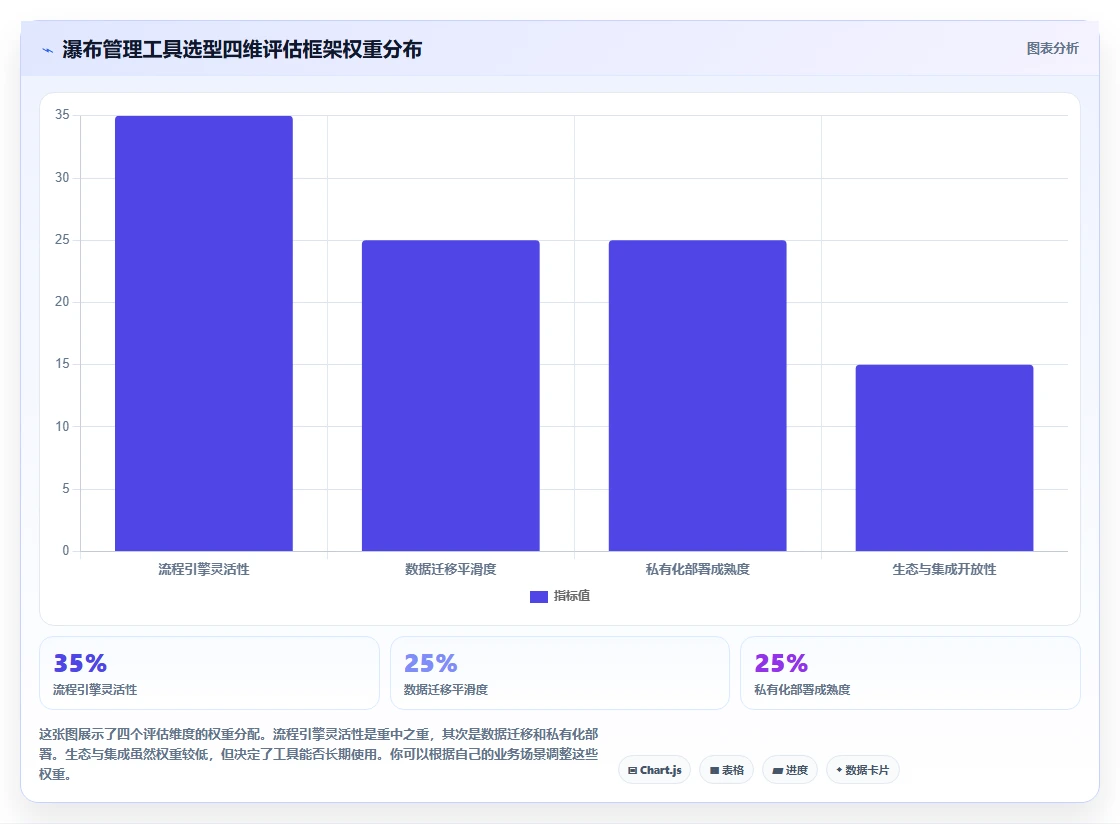Click the 生态与集成开放性 x-axis label

click(x=944, y=569)
